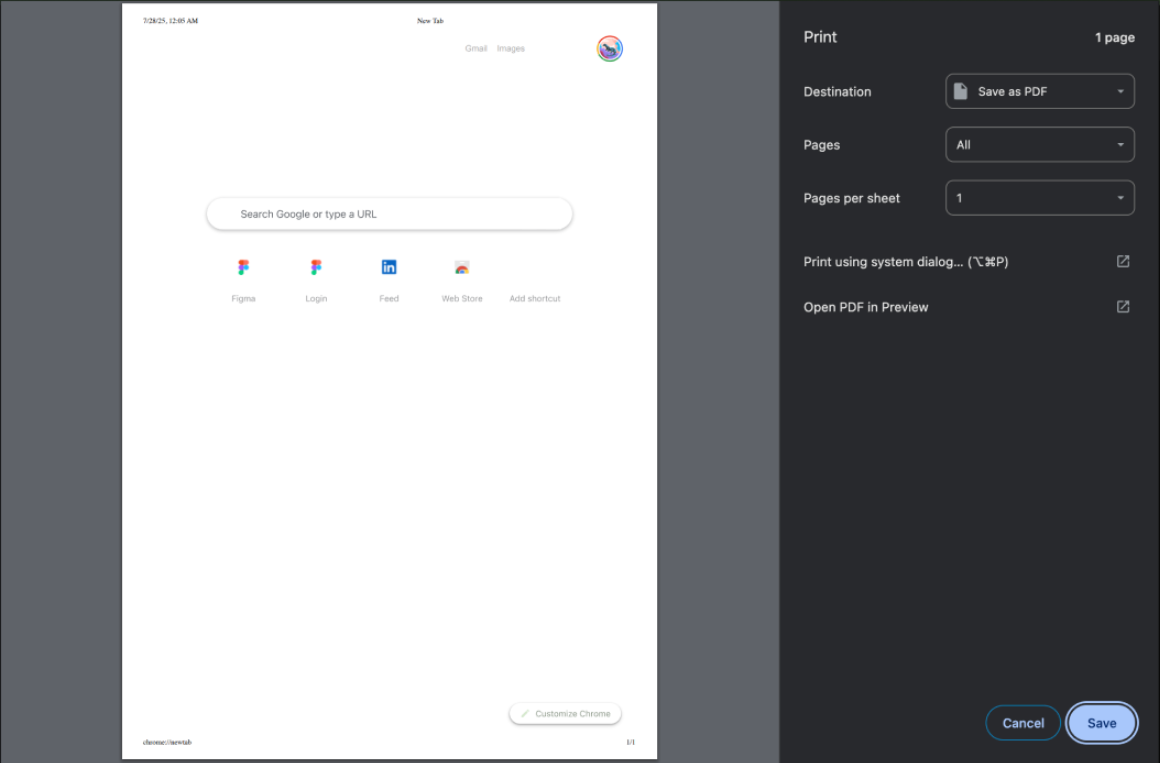Open the Pages per sheet dropdown
Image resolution: width=1160 pixels, height=763 pixels.
pyautogui.click(x=1039, y=198)
